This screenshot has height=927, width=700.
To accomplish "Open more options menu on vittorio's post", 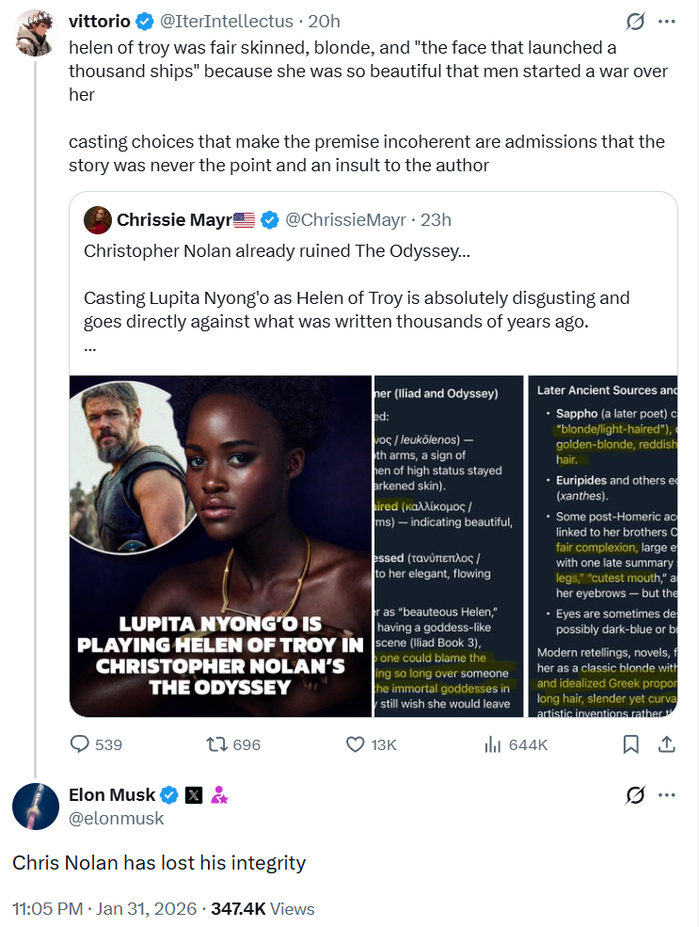I will coord(667,21).
